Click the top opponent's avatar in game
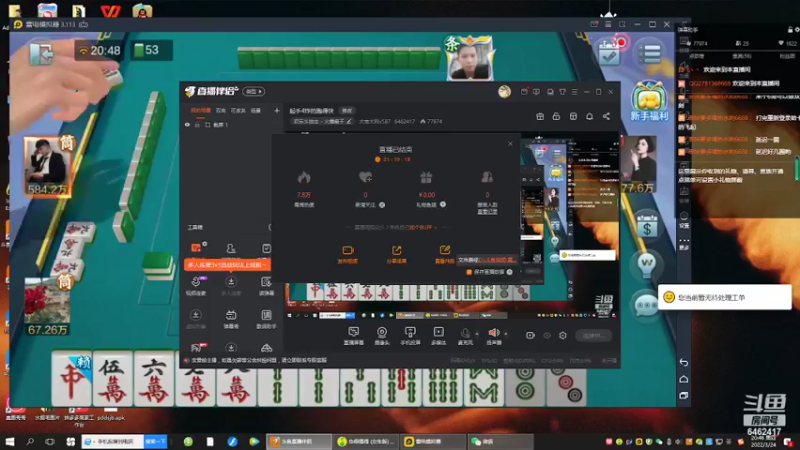The height and width of the screenshot is (450, 800). (470, 58)
